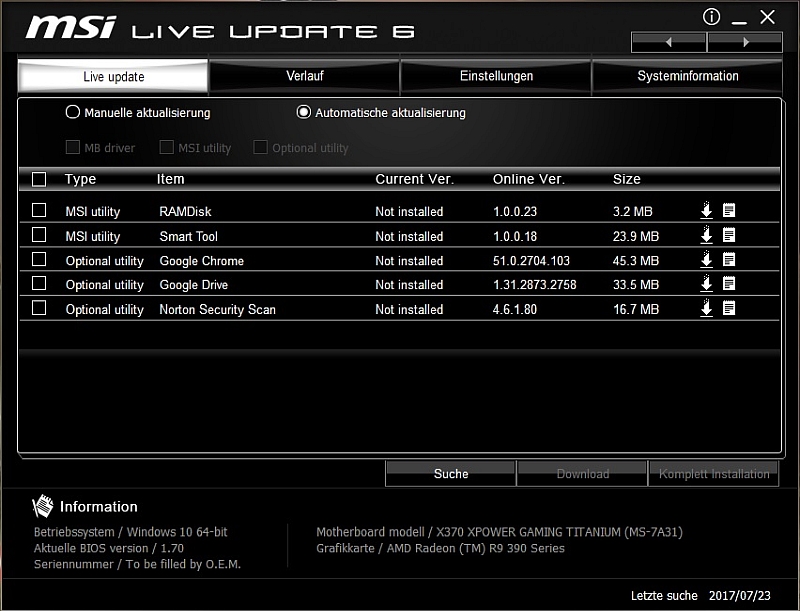Select the Google Drive item name
Screen dimensions: 800x611
click(x=193, y=285)
